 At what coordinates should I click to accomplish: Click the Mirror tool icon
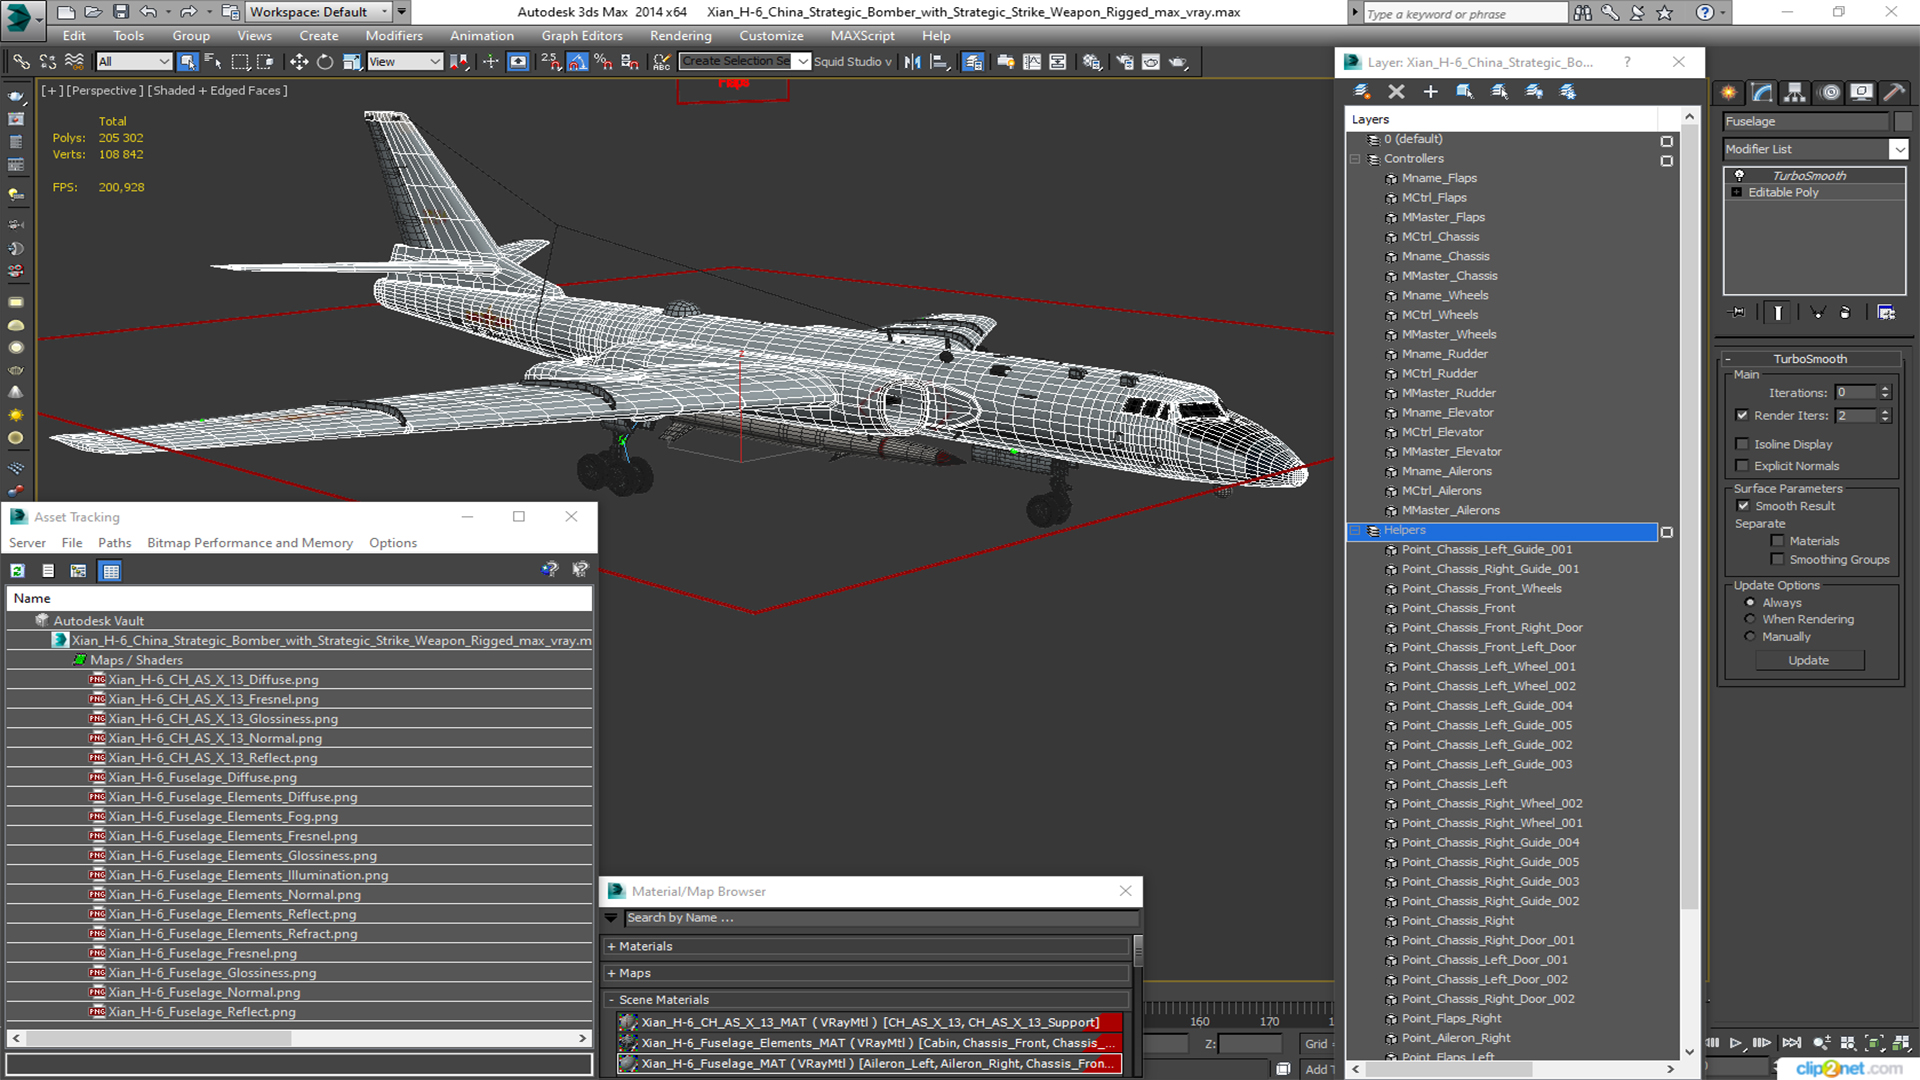(x=912, y=62)
